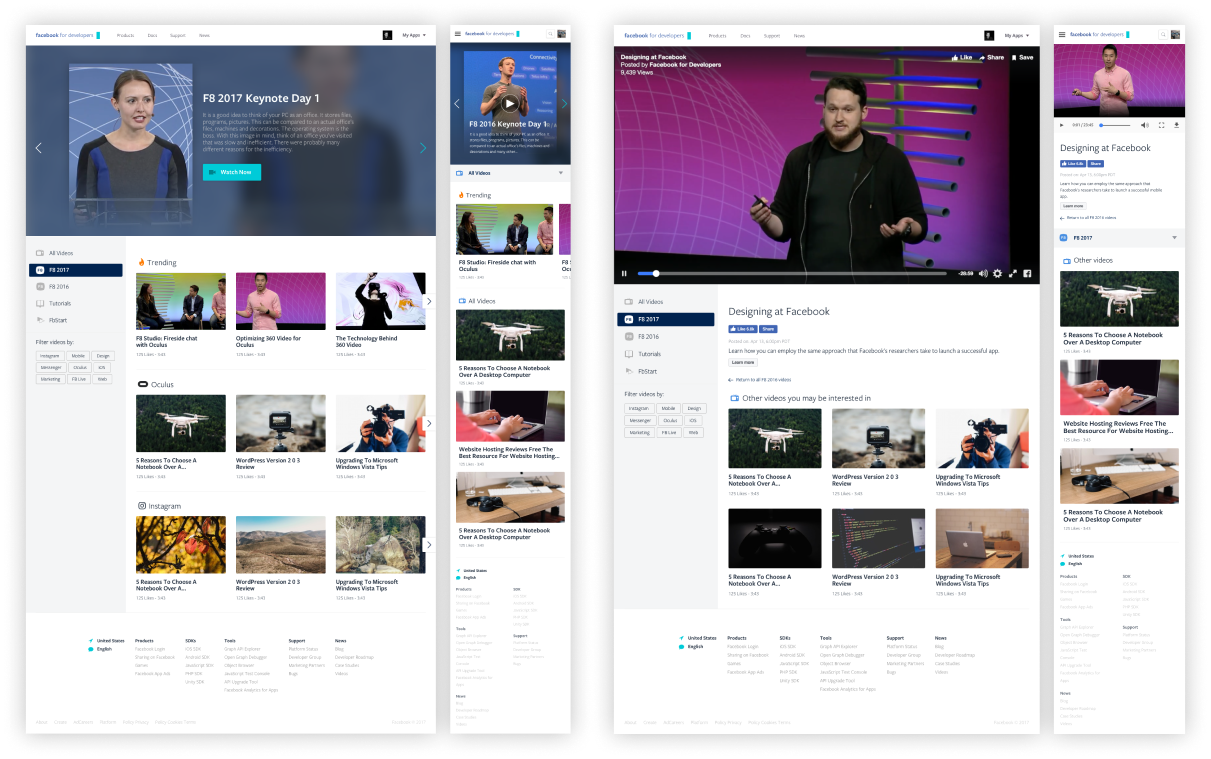Save the video via the overlay Save button
The image size is (1211, 759).
click(x=1022, y=58)
